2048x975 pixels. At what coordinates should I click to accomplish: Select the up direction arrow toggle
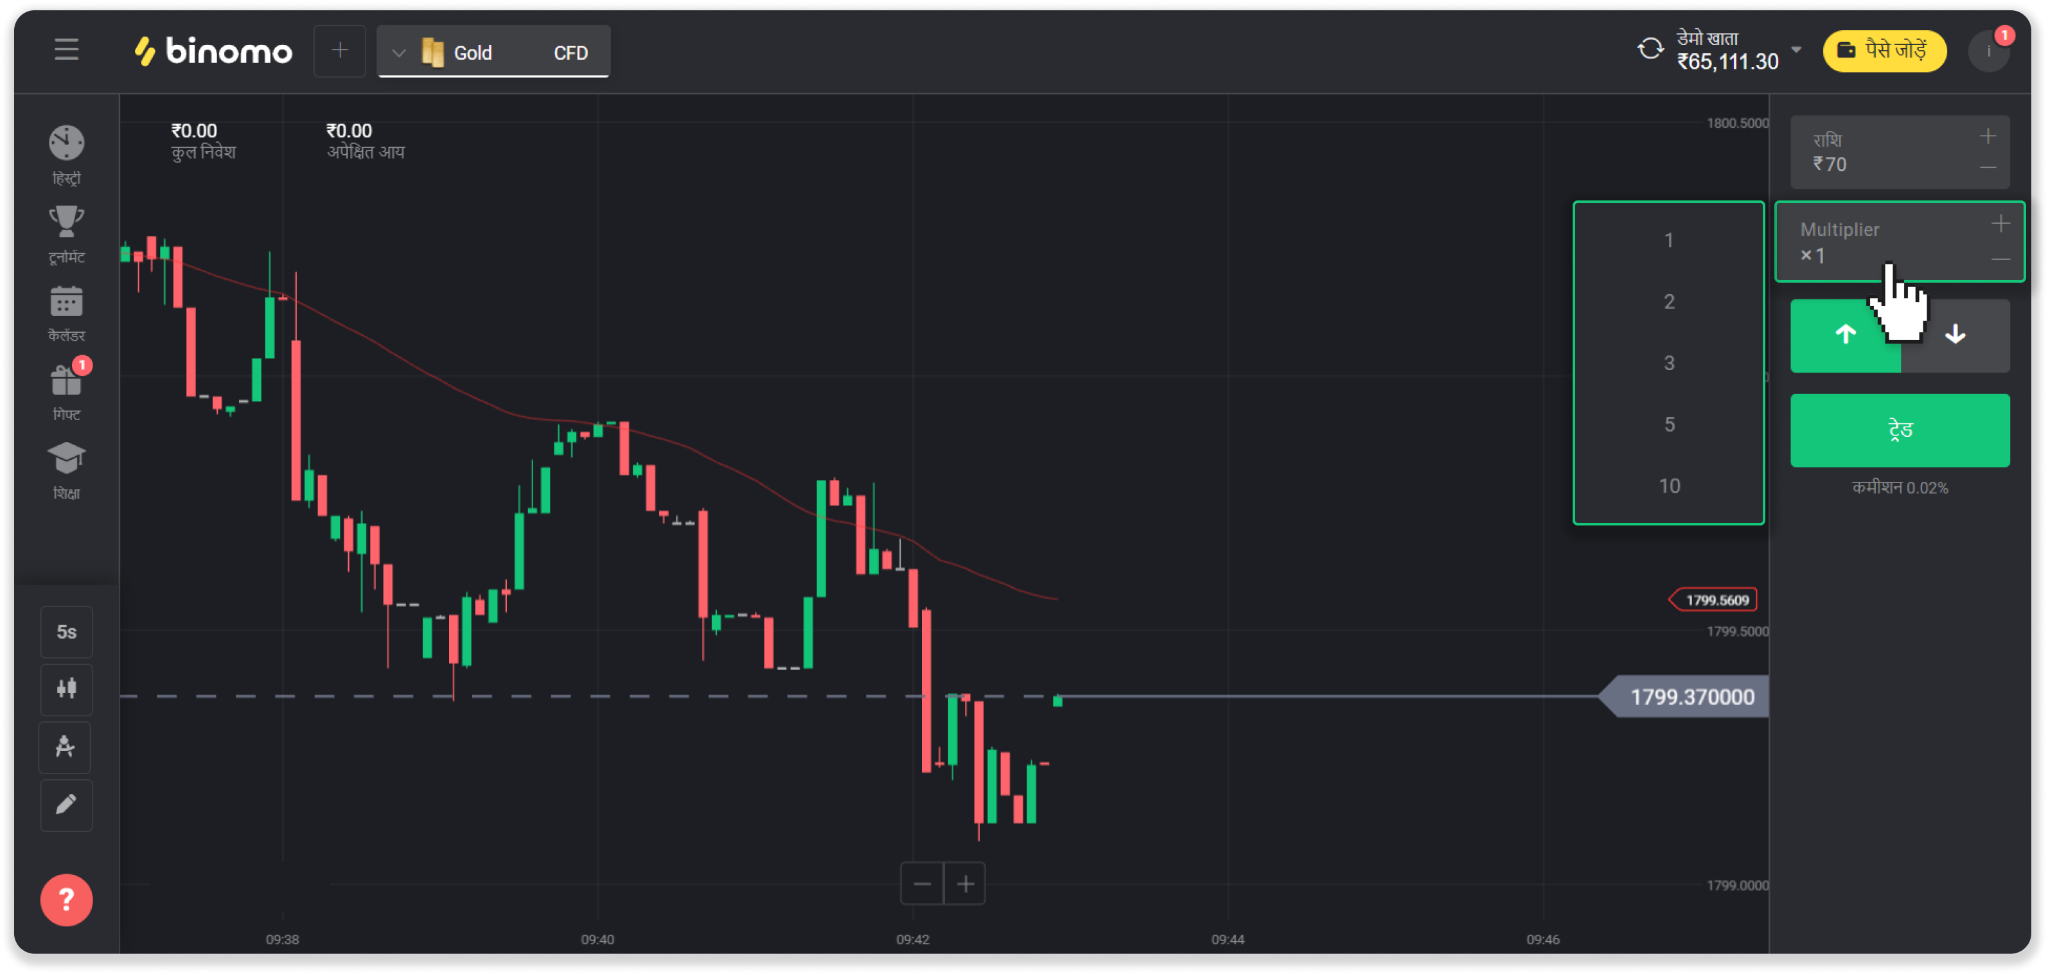(x=1845, y=336)
